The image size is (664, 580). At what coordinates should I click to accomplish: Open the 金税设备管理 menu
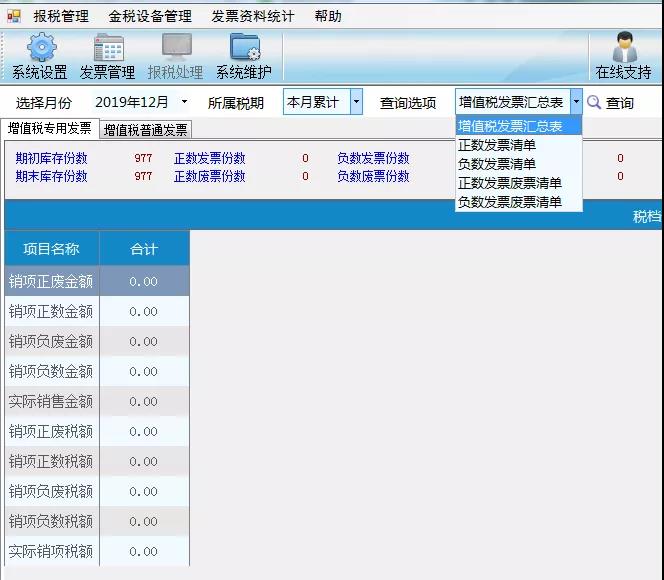[150, 16]
